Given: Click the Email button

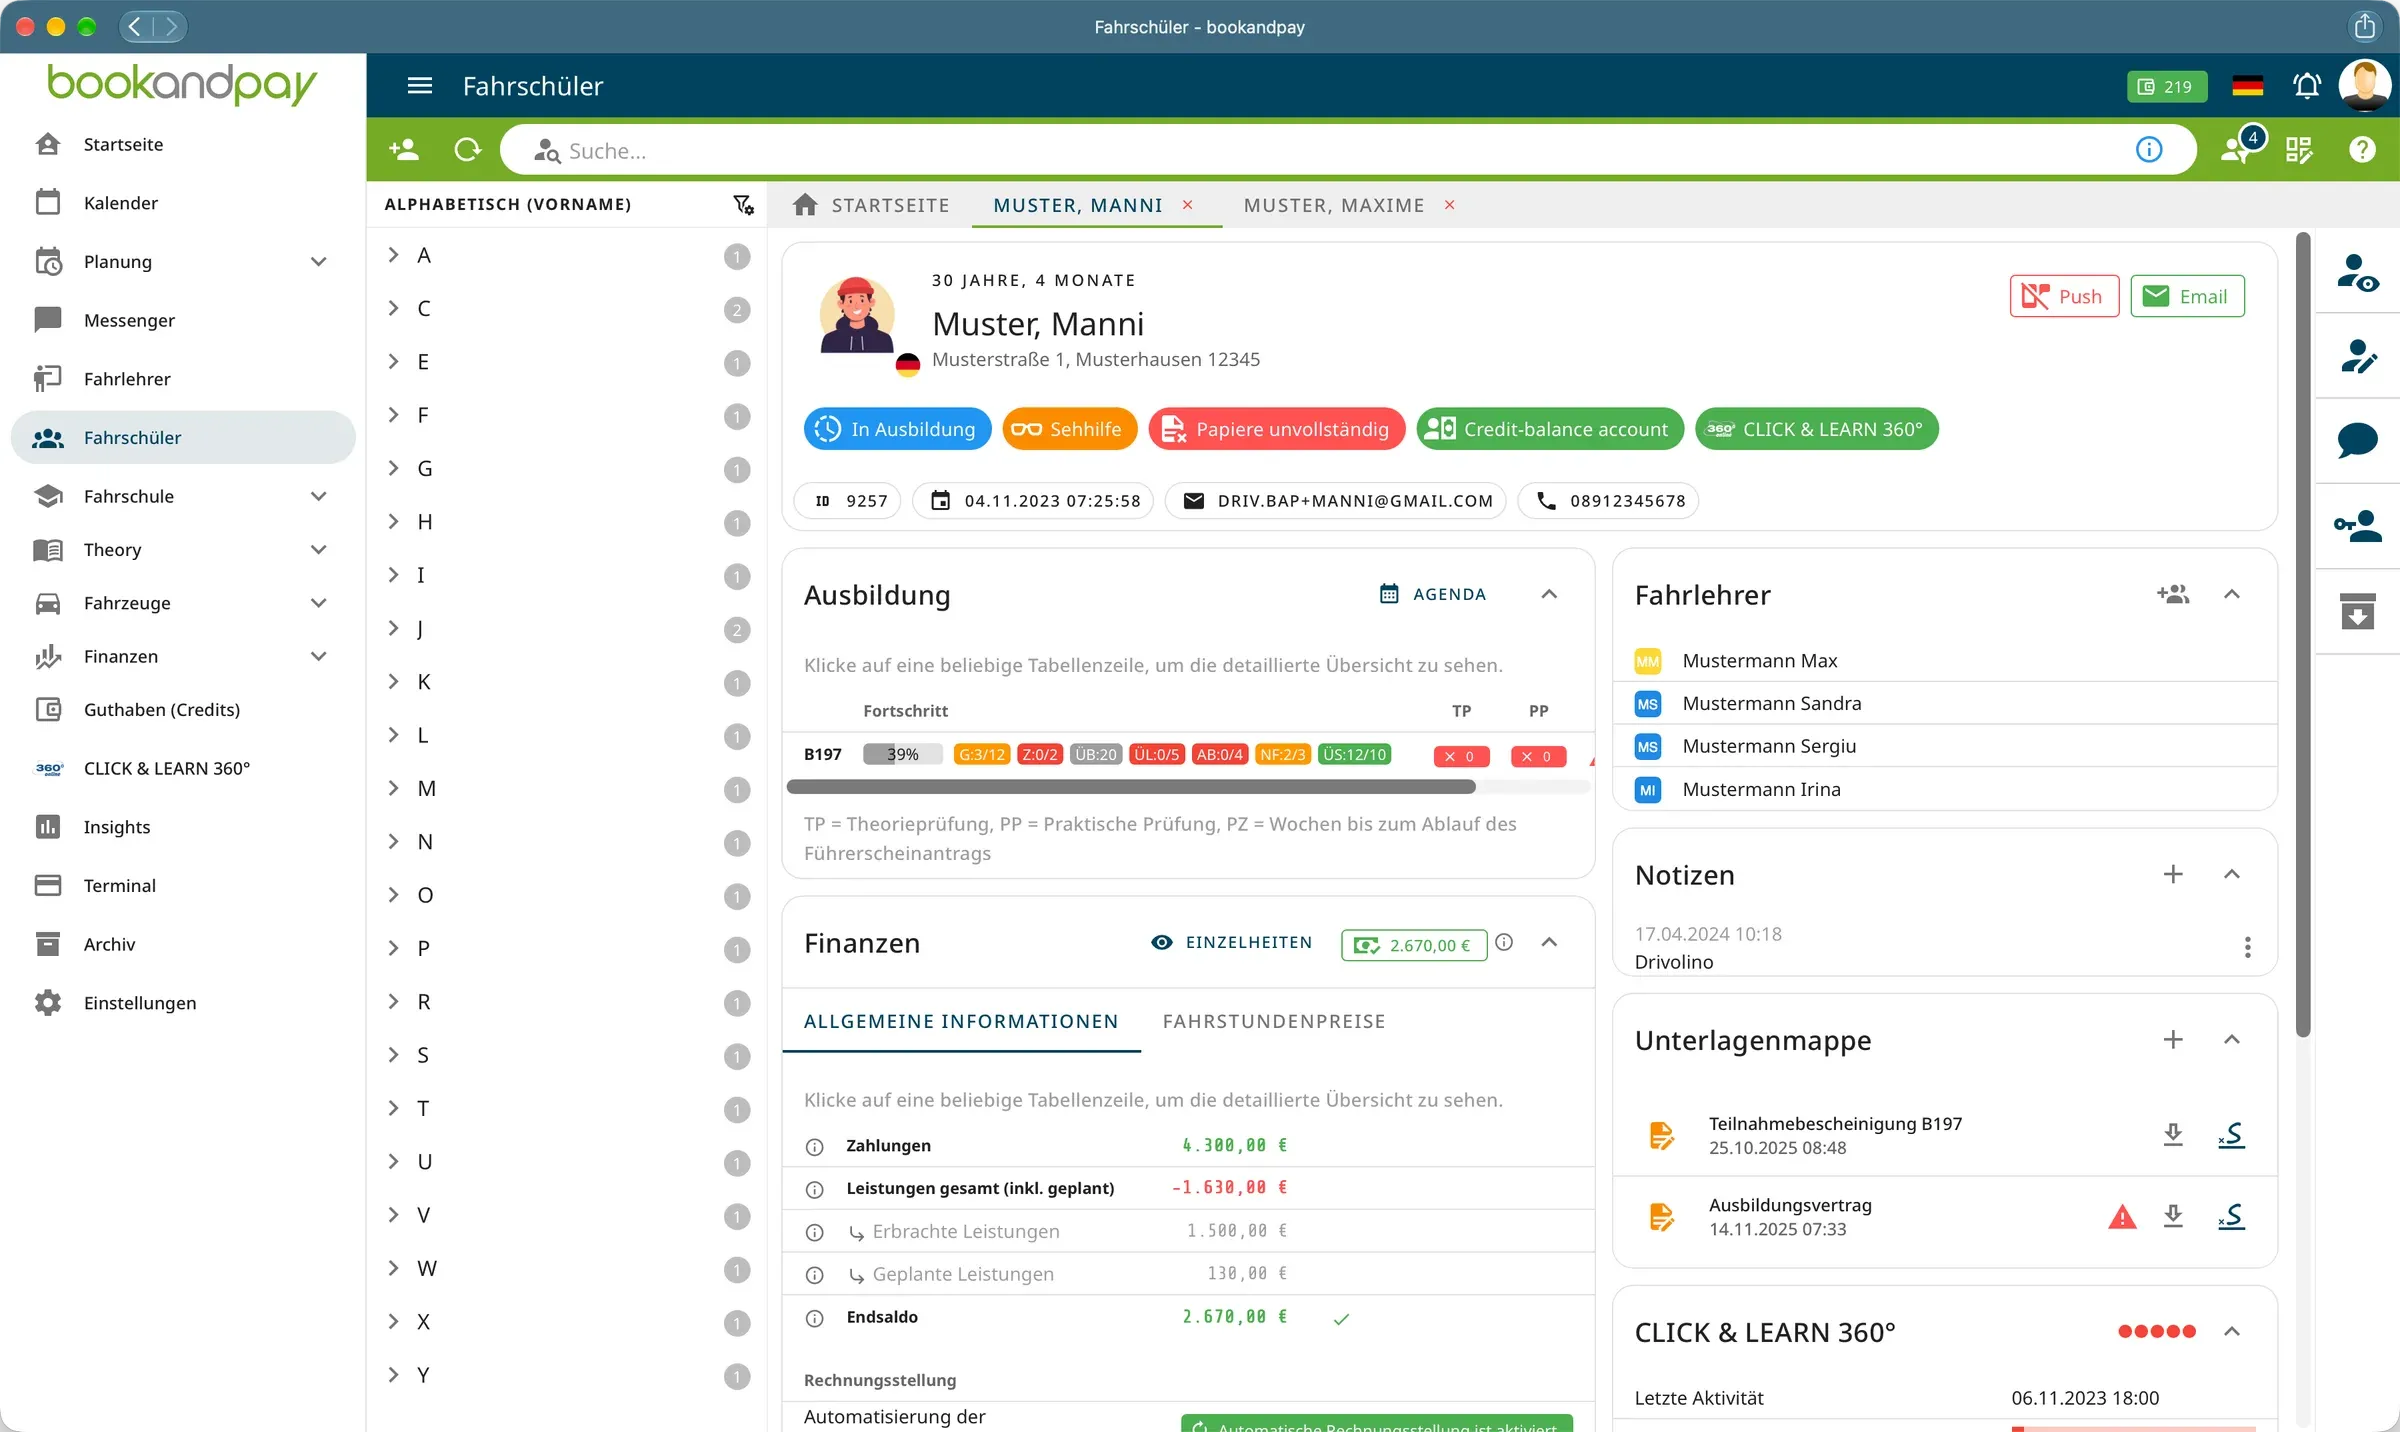Looking at the screenshot, I should coord(2187,296).
